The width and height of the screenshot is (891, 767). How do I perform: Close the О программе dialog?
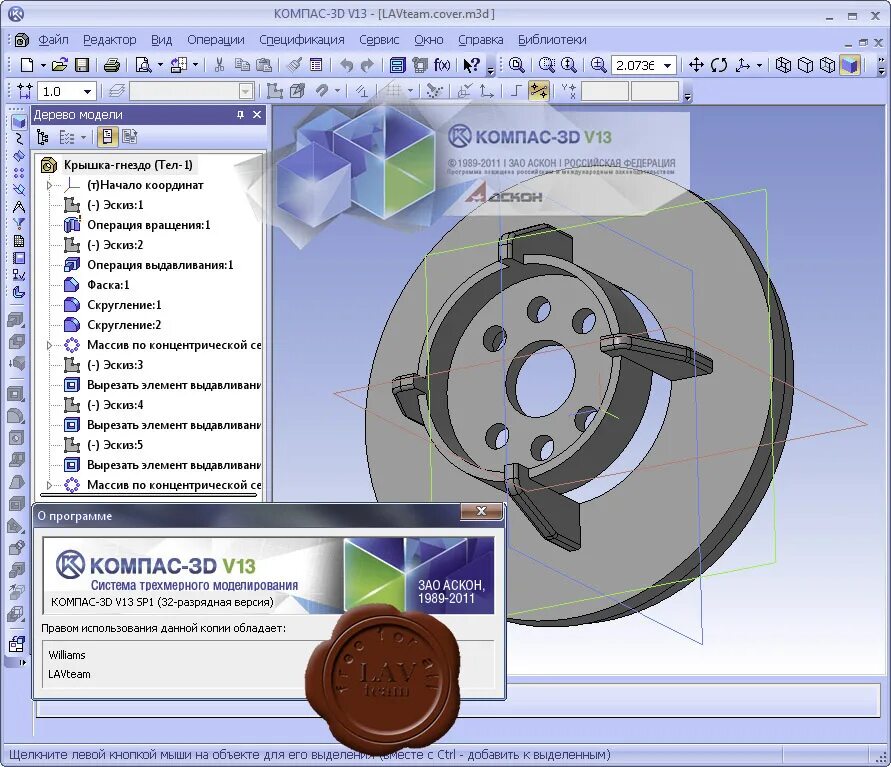[481, 511]
